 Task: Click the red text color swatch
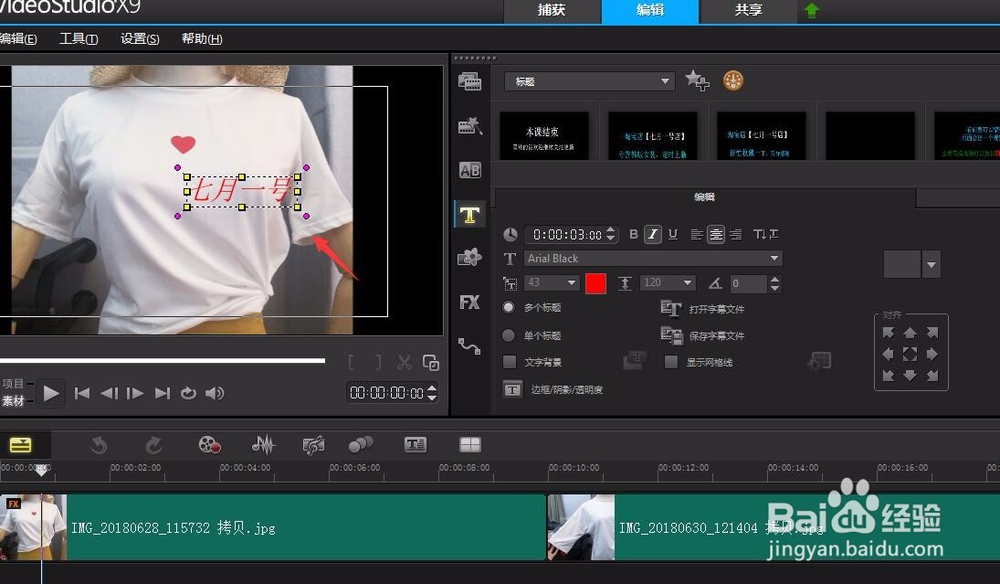(596, 283)
